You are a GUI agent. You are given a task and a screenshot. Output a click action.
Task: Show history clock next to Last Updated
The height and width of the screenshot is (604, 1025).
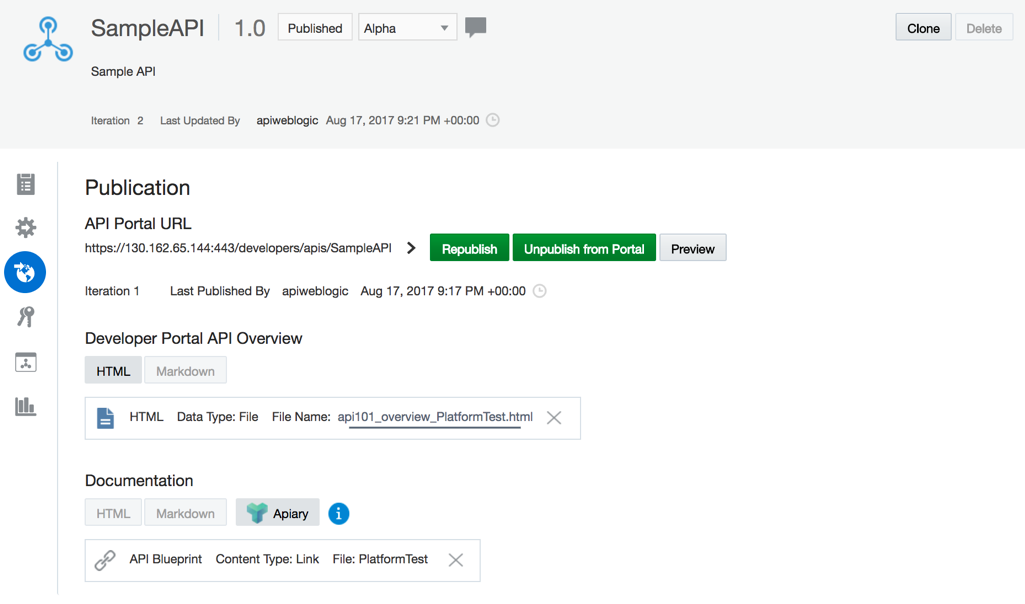(x=493, y=120)
